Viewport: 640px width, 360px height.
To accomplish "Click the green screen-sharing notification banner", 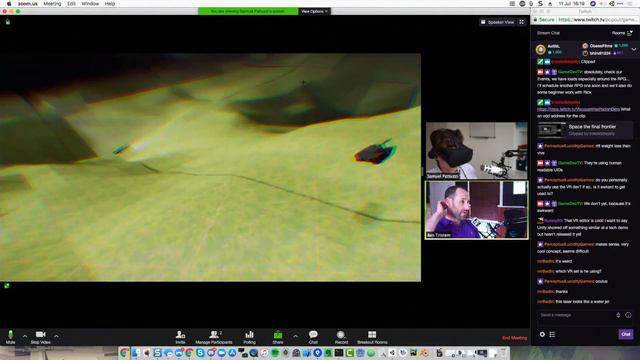I will [x=248, y=11].
